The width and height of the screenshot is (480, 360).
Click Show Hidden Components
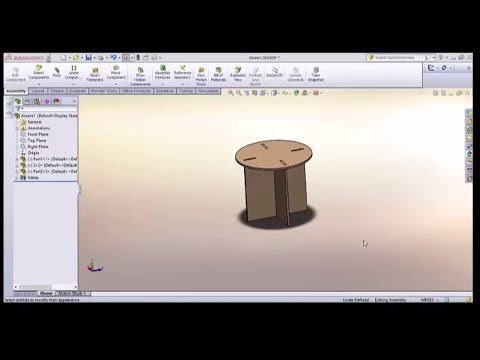[140, 76]
